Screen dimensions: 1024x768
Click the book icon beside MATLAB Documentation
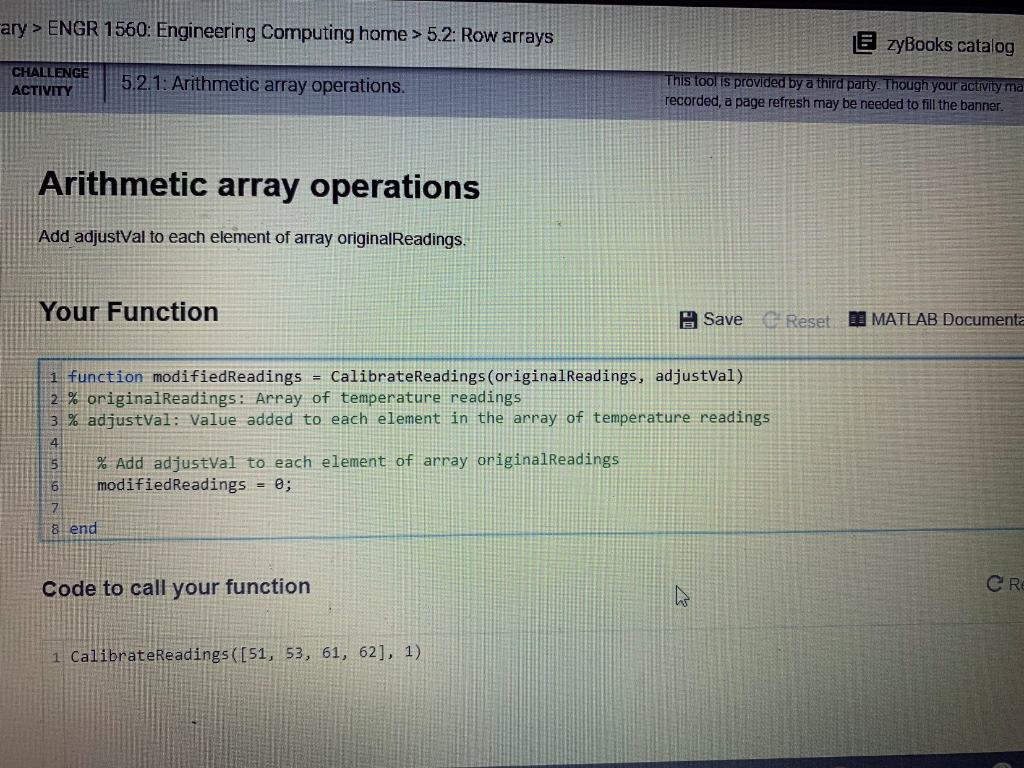tap(858, 318)
